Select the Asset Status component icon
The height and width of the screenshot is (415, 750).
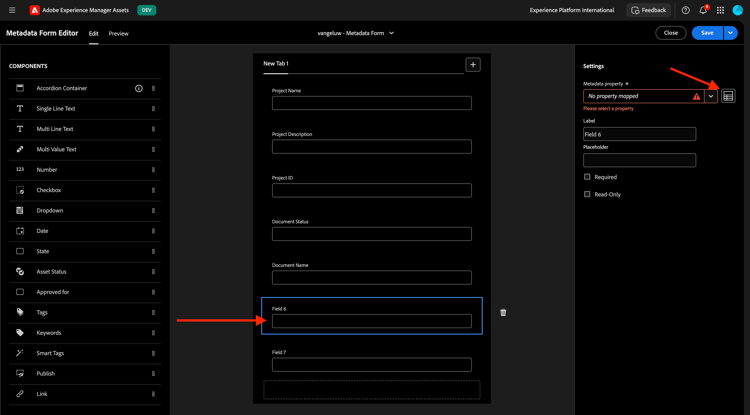20,272
